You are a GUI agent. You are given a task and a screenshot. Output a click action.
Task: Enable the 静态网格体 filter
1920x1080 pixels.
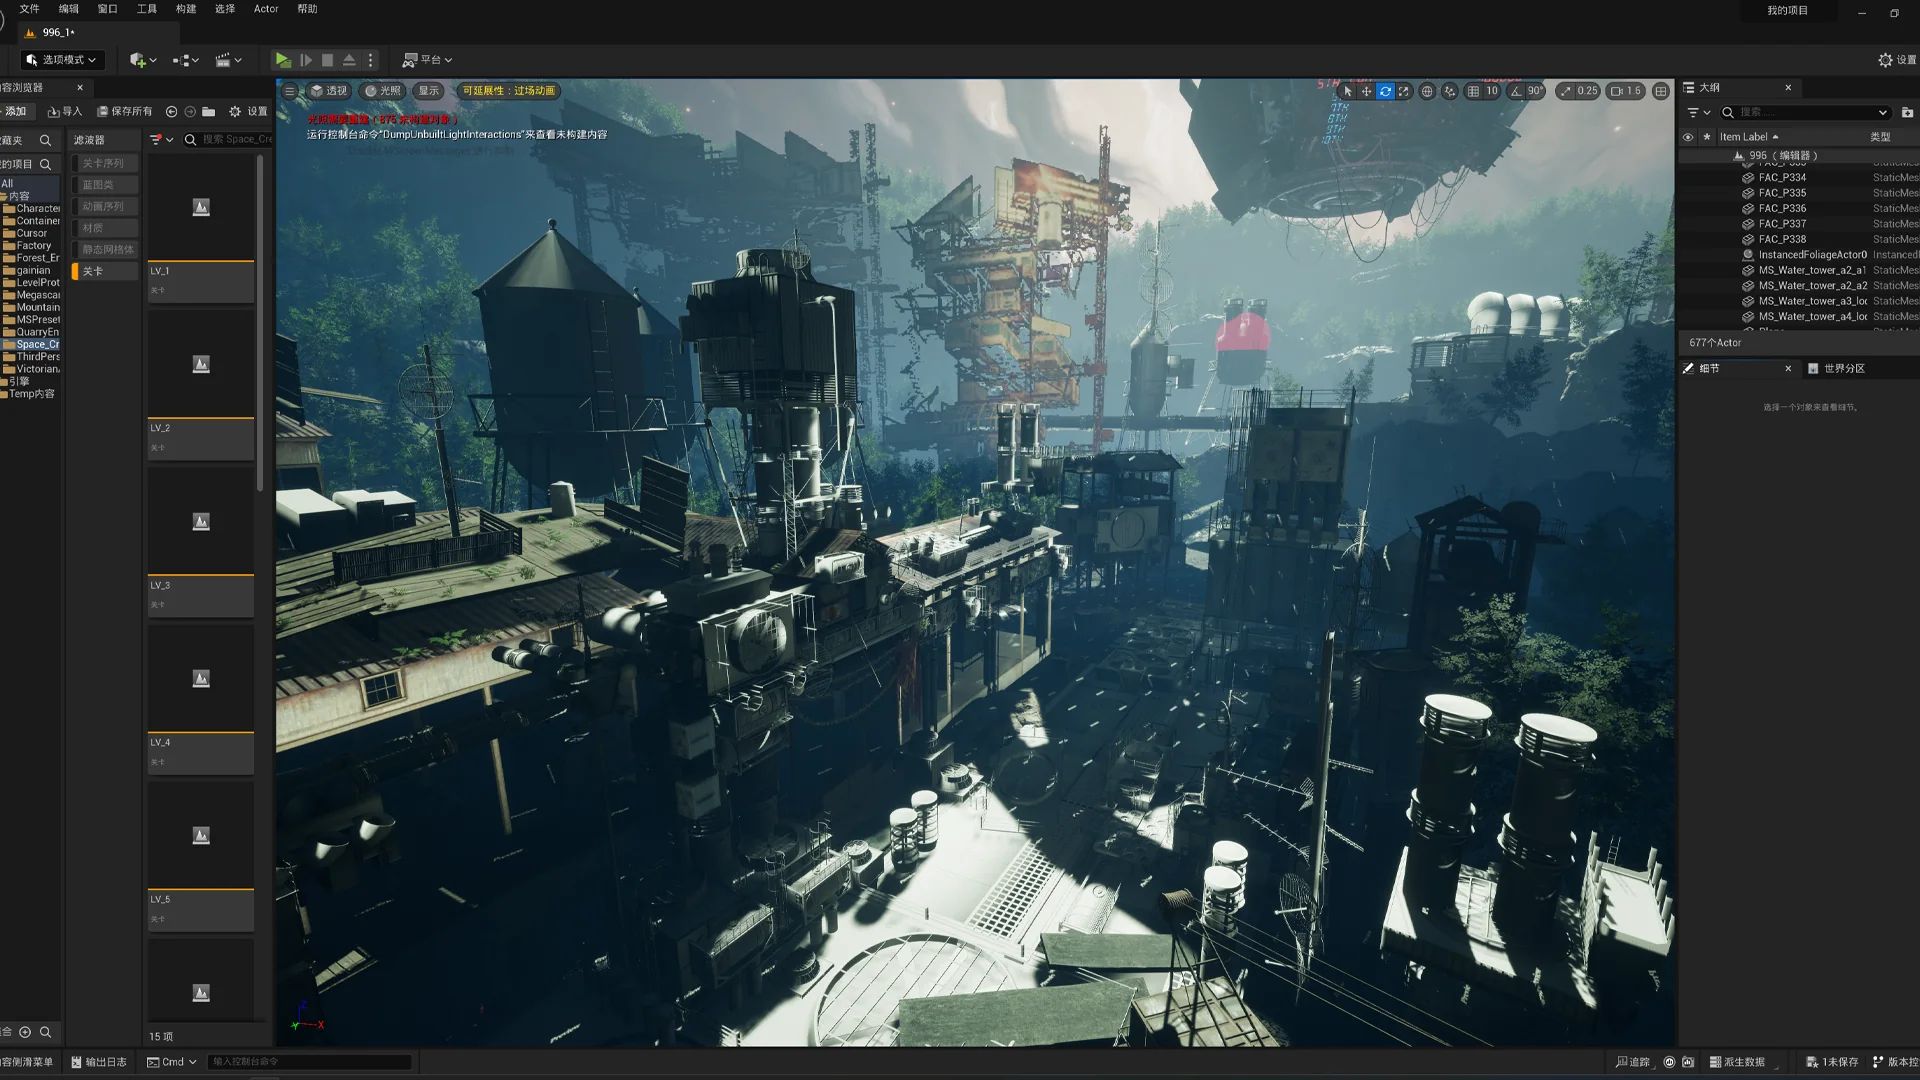pyautogui.click(x=104, y=249)
